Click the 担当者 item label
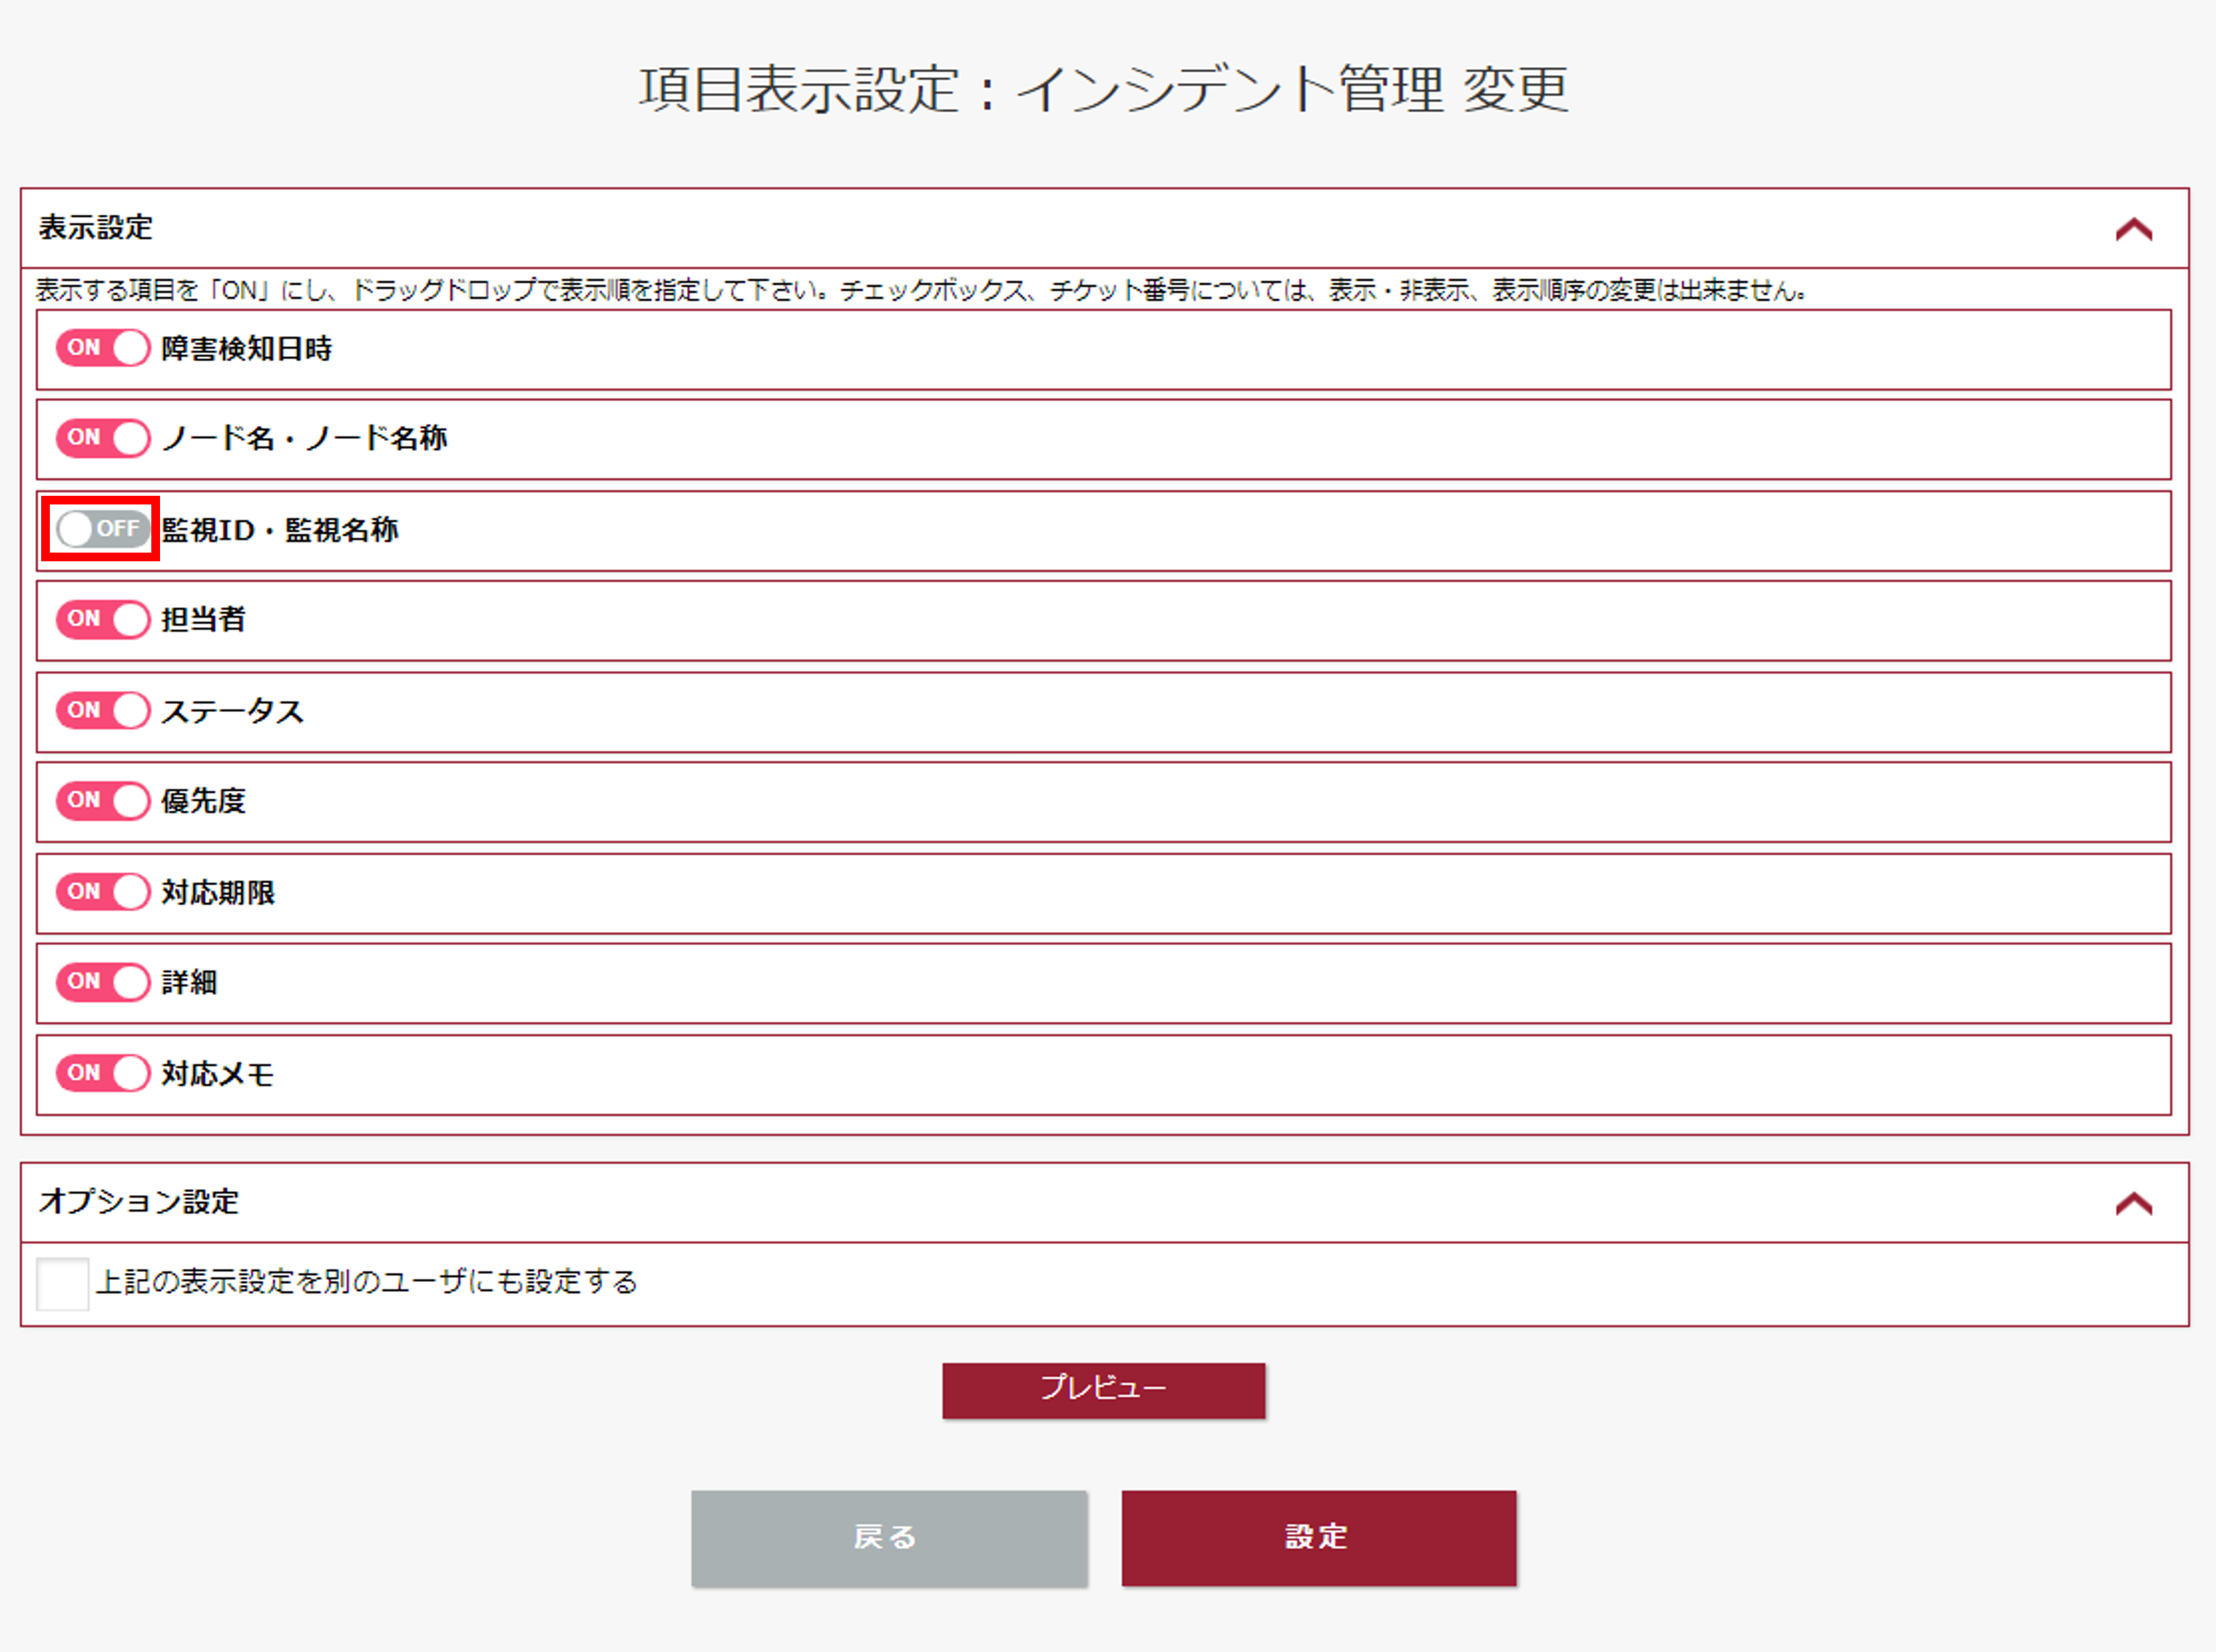 [204, 620]
